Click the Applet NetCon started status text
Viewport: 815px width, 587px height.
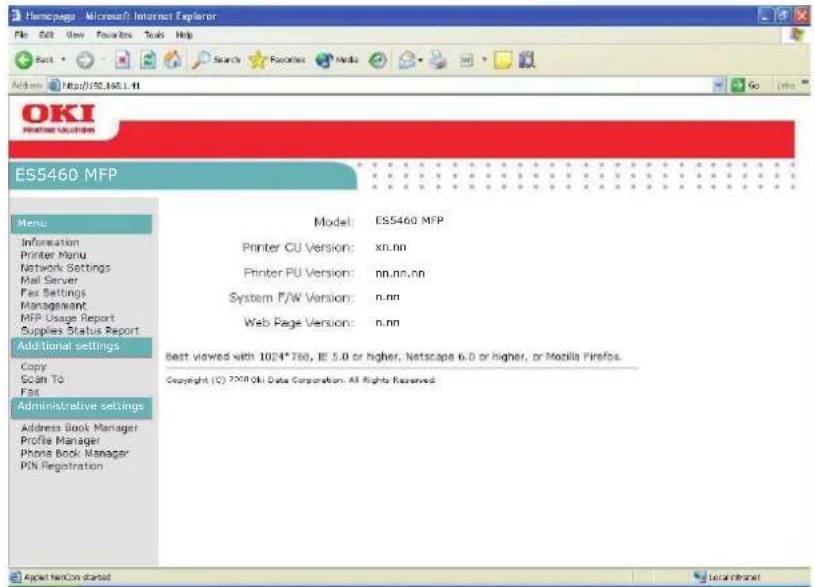(67, 577)
